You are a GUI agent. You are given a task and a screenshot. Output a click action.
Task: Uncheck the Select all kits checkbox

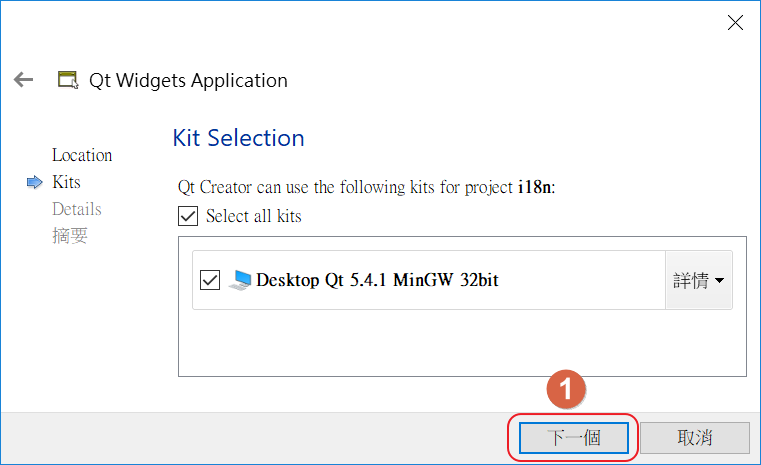(188, 216)
